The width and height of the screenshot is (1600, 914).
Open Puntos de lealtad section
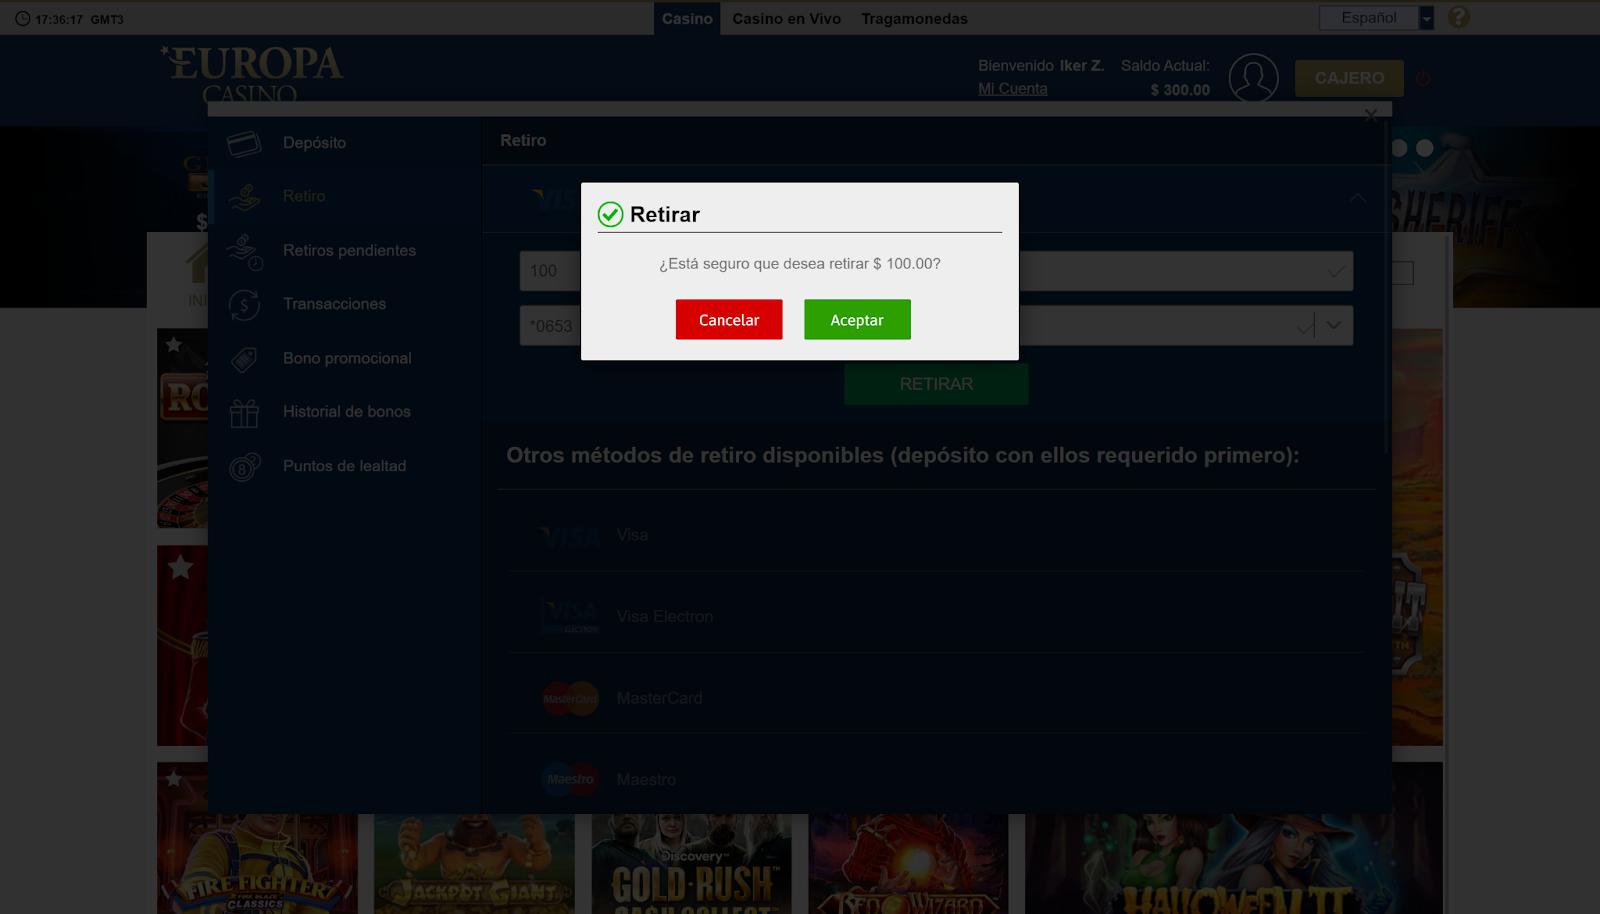(x=344, y=466)
